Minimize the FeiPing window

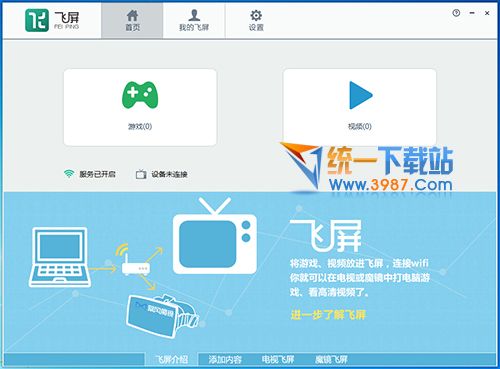[472, 13]
